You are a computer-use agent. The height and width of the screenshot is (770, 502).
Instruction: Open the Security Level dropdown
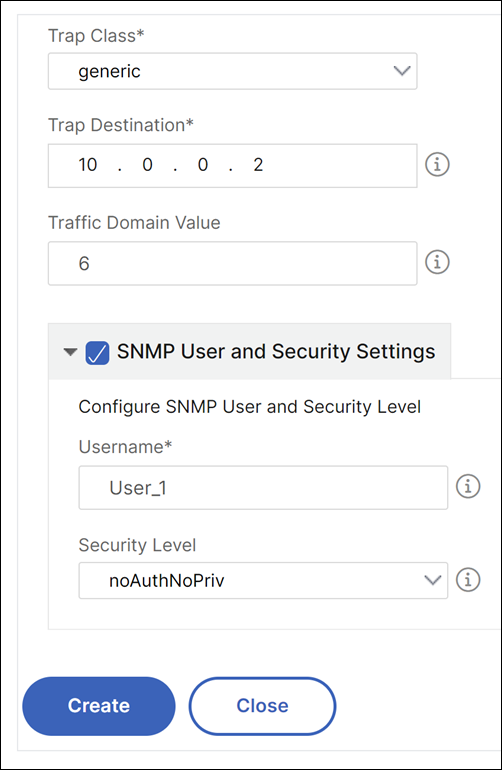(x=263, y=580)
